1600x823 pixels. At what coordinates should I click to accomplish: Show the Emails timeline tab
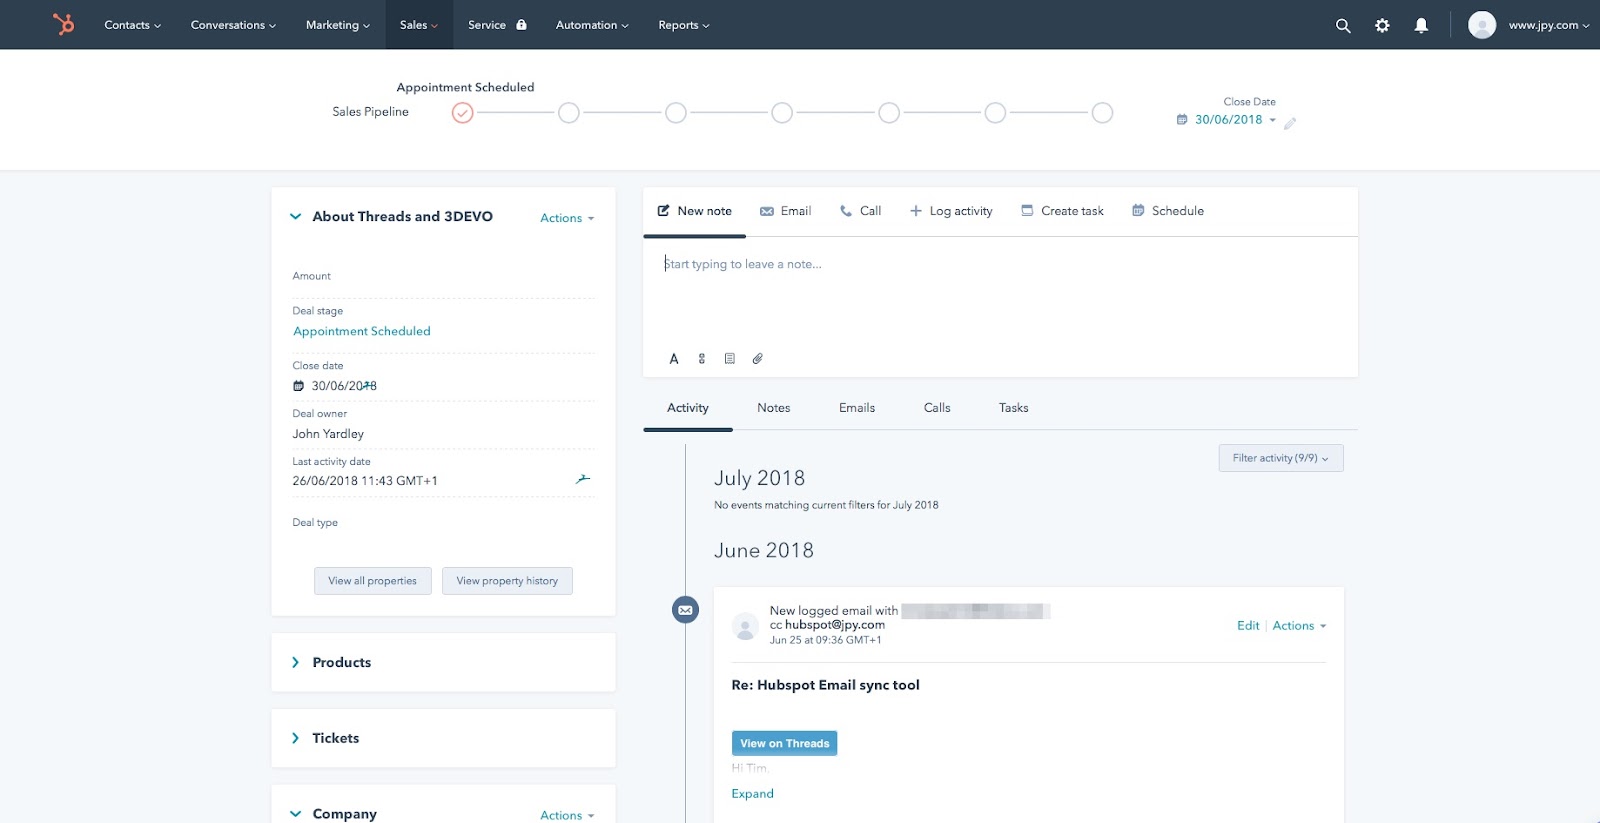[x=857, y=408]
